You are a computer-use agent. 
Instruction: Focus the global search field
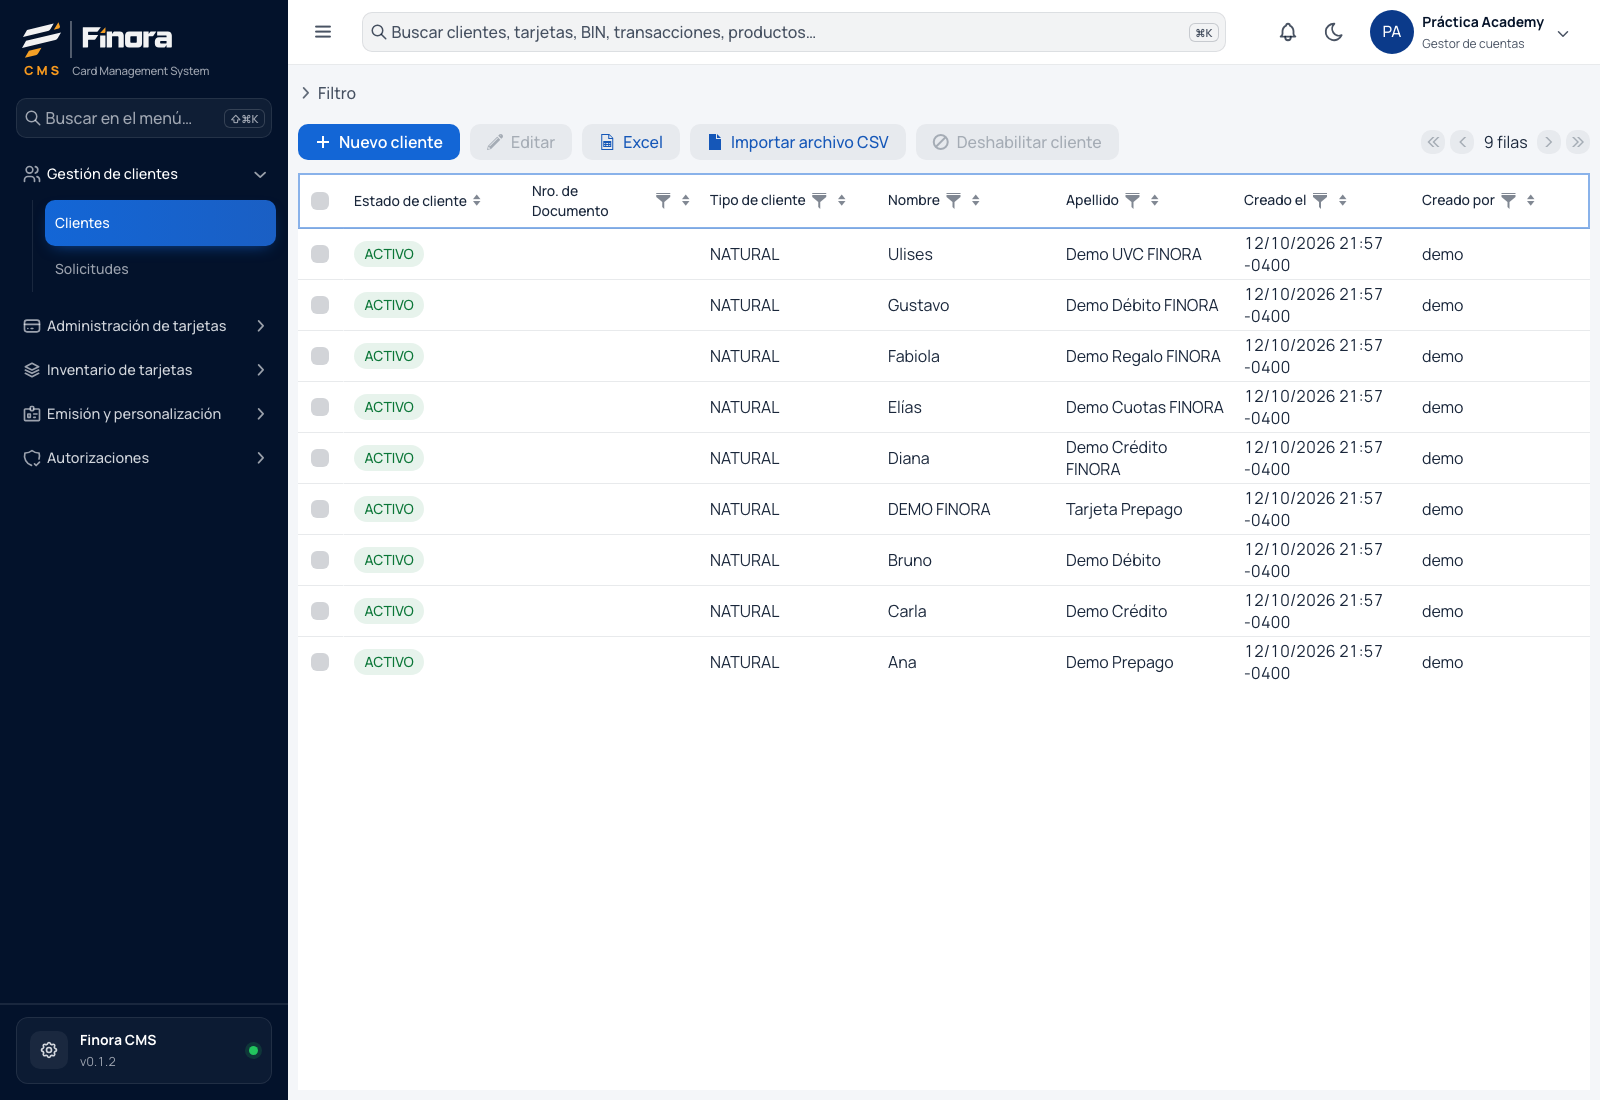(794, 32)
